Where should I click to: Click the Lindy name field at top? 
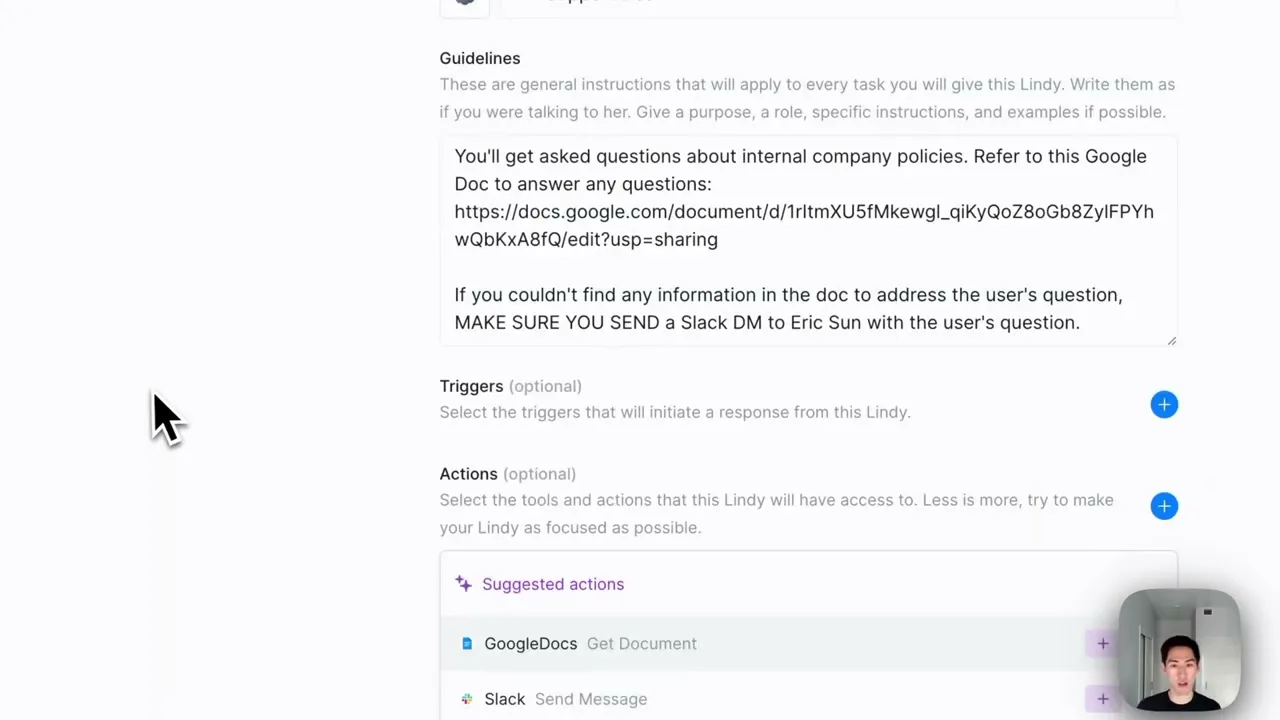(838, 5)
